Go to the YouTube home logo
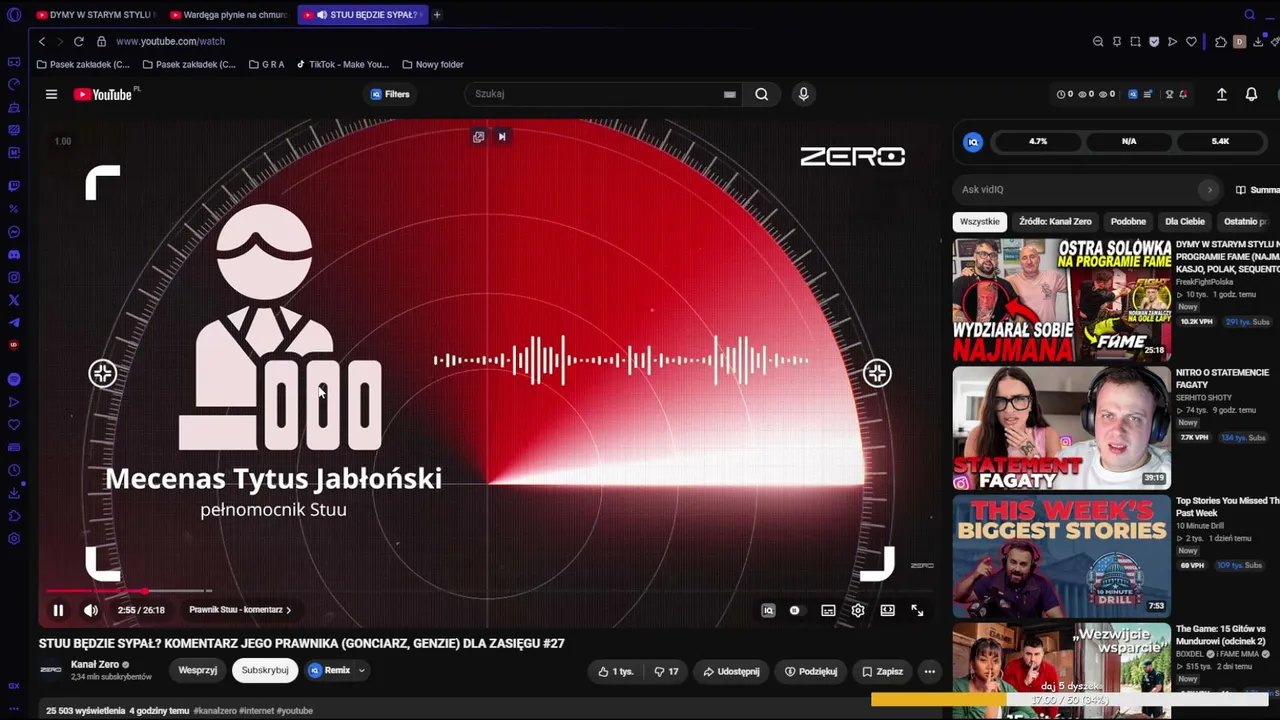The width and height of the screenshot is (1280, 720). (103, 94)
